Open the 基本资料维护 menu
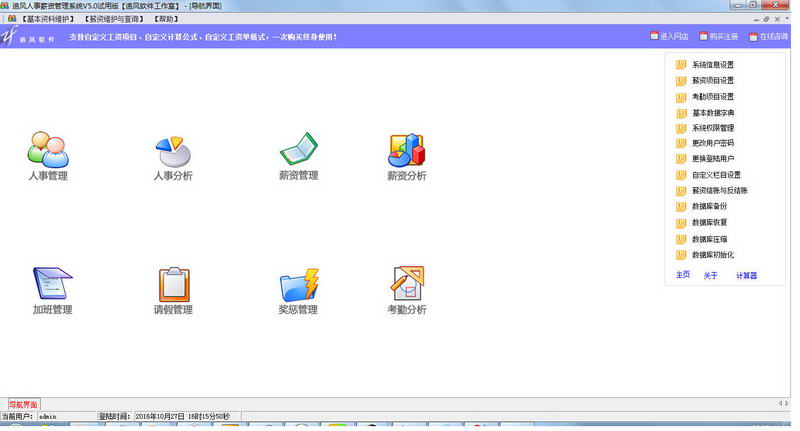Viewport: 800px width, 431px height. 48,19
